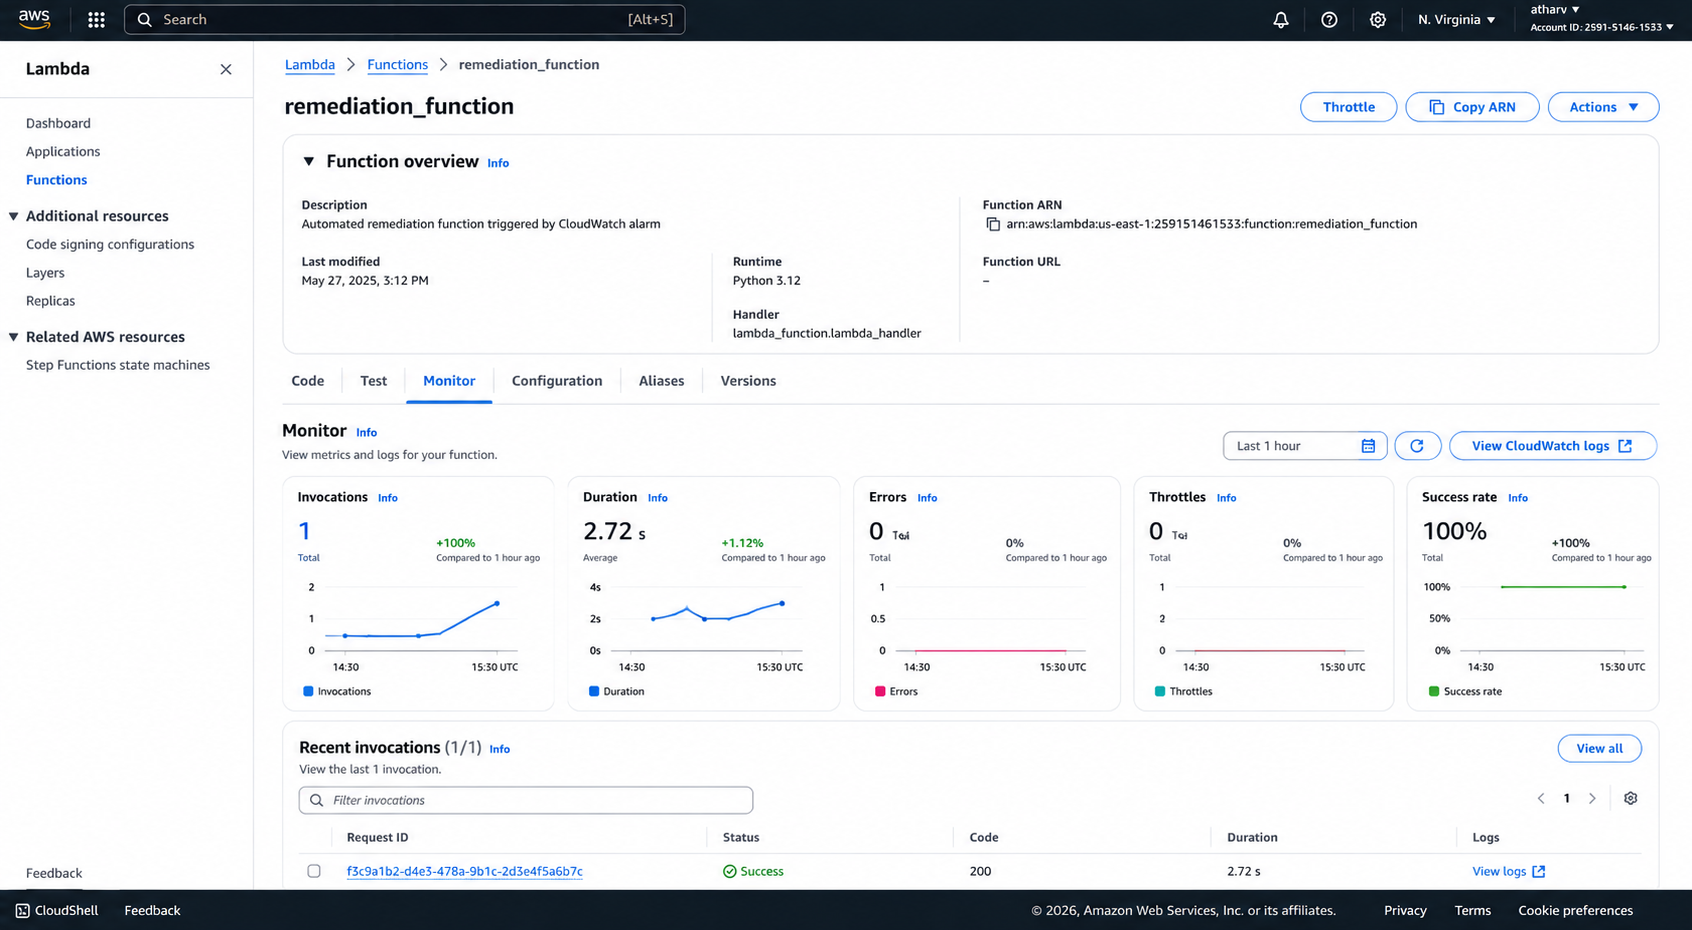Close the Lambda side navigation
The width and height of the screenshot is (1692, 930).
226,69
